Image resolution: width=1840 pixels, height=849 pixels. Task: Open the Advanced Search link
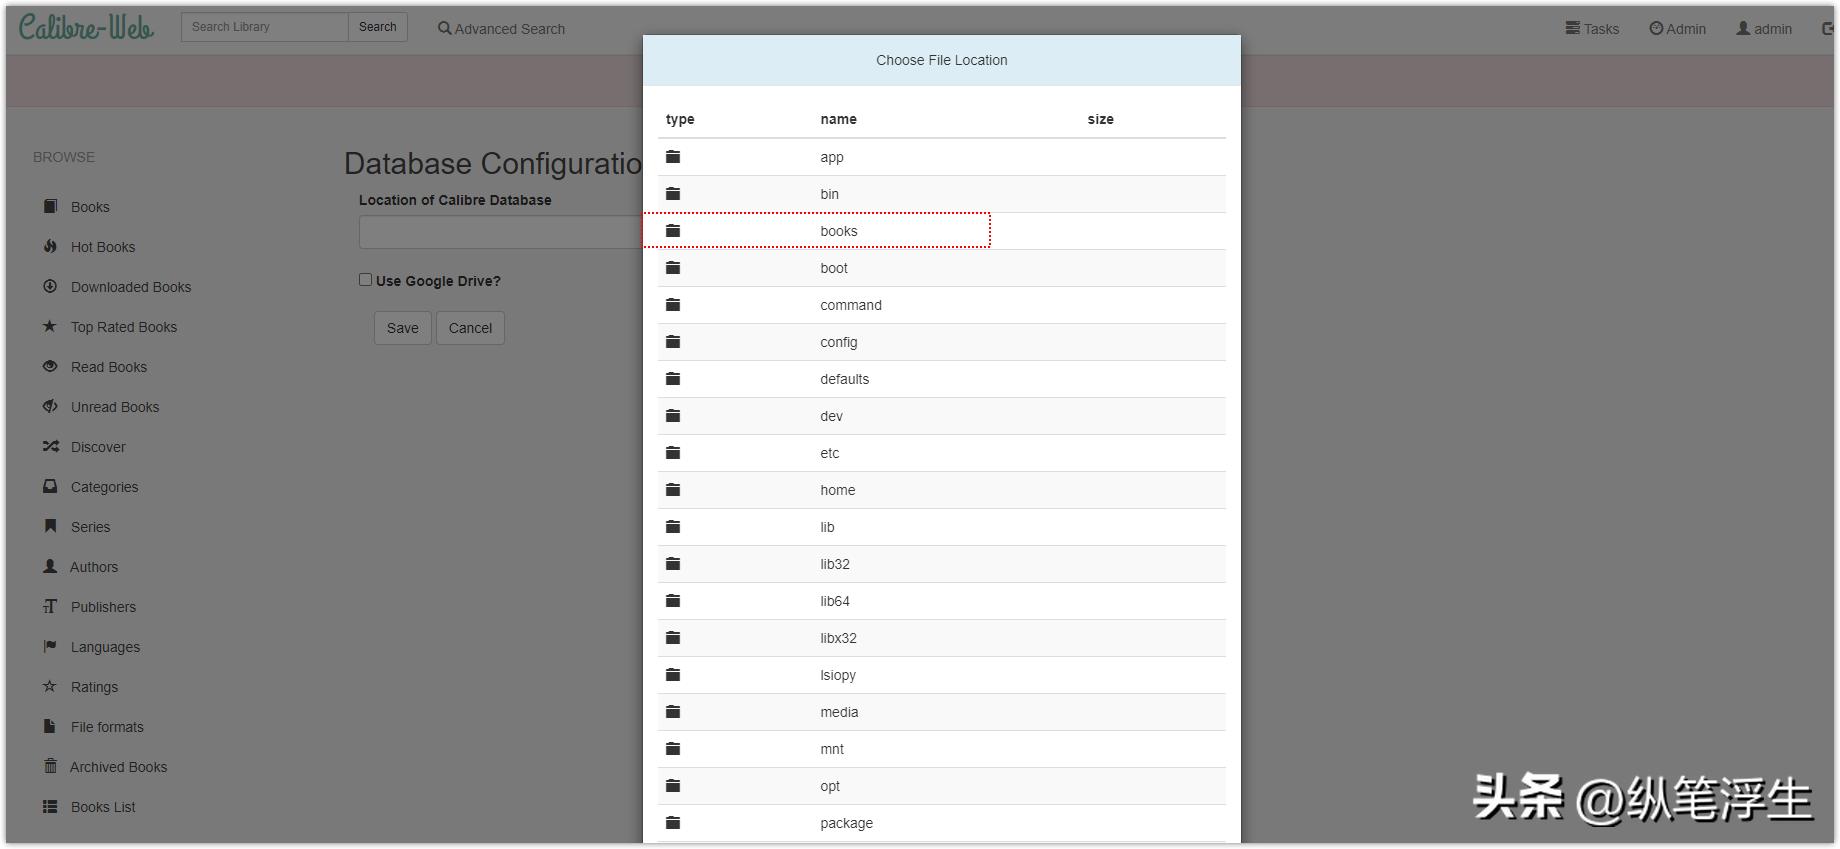point(501,29)
